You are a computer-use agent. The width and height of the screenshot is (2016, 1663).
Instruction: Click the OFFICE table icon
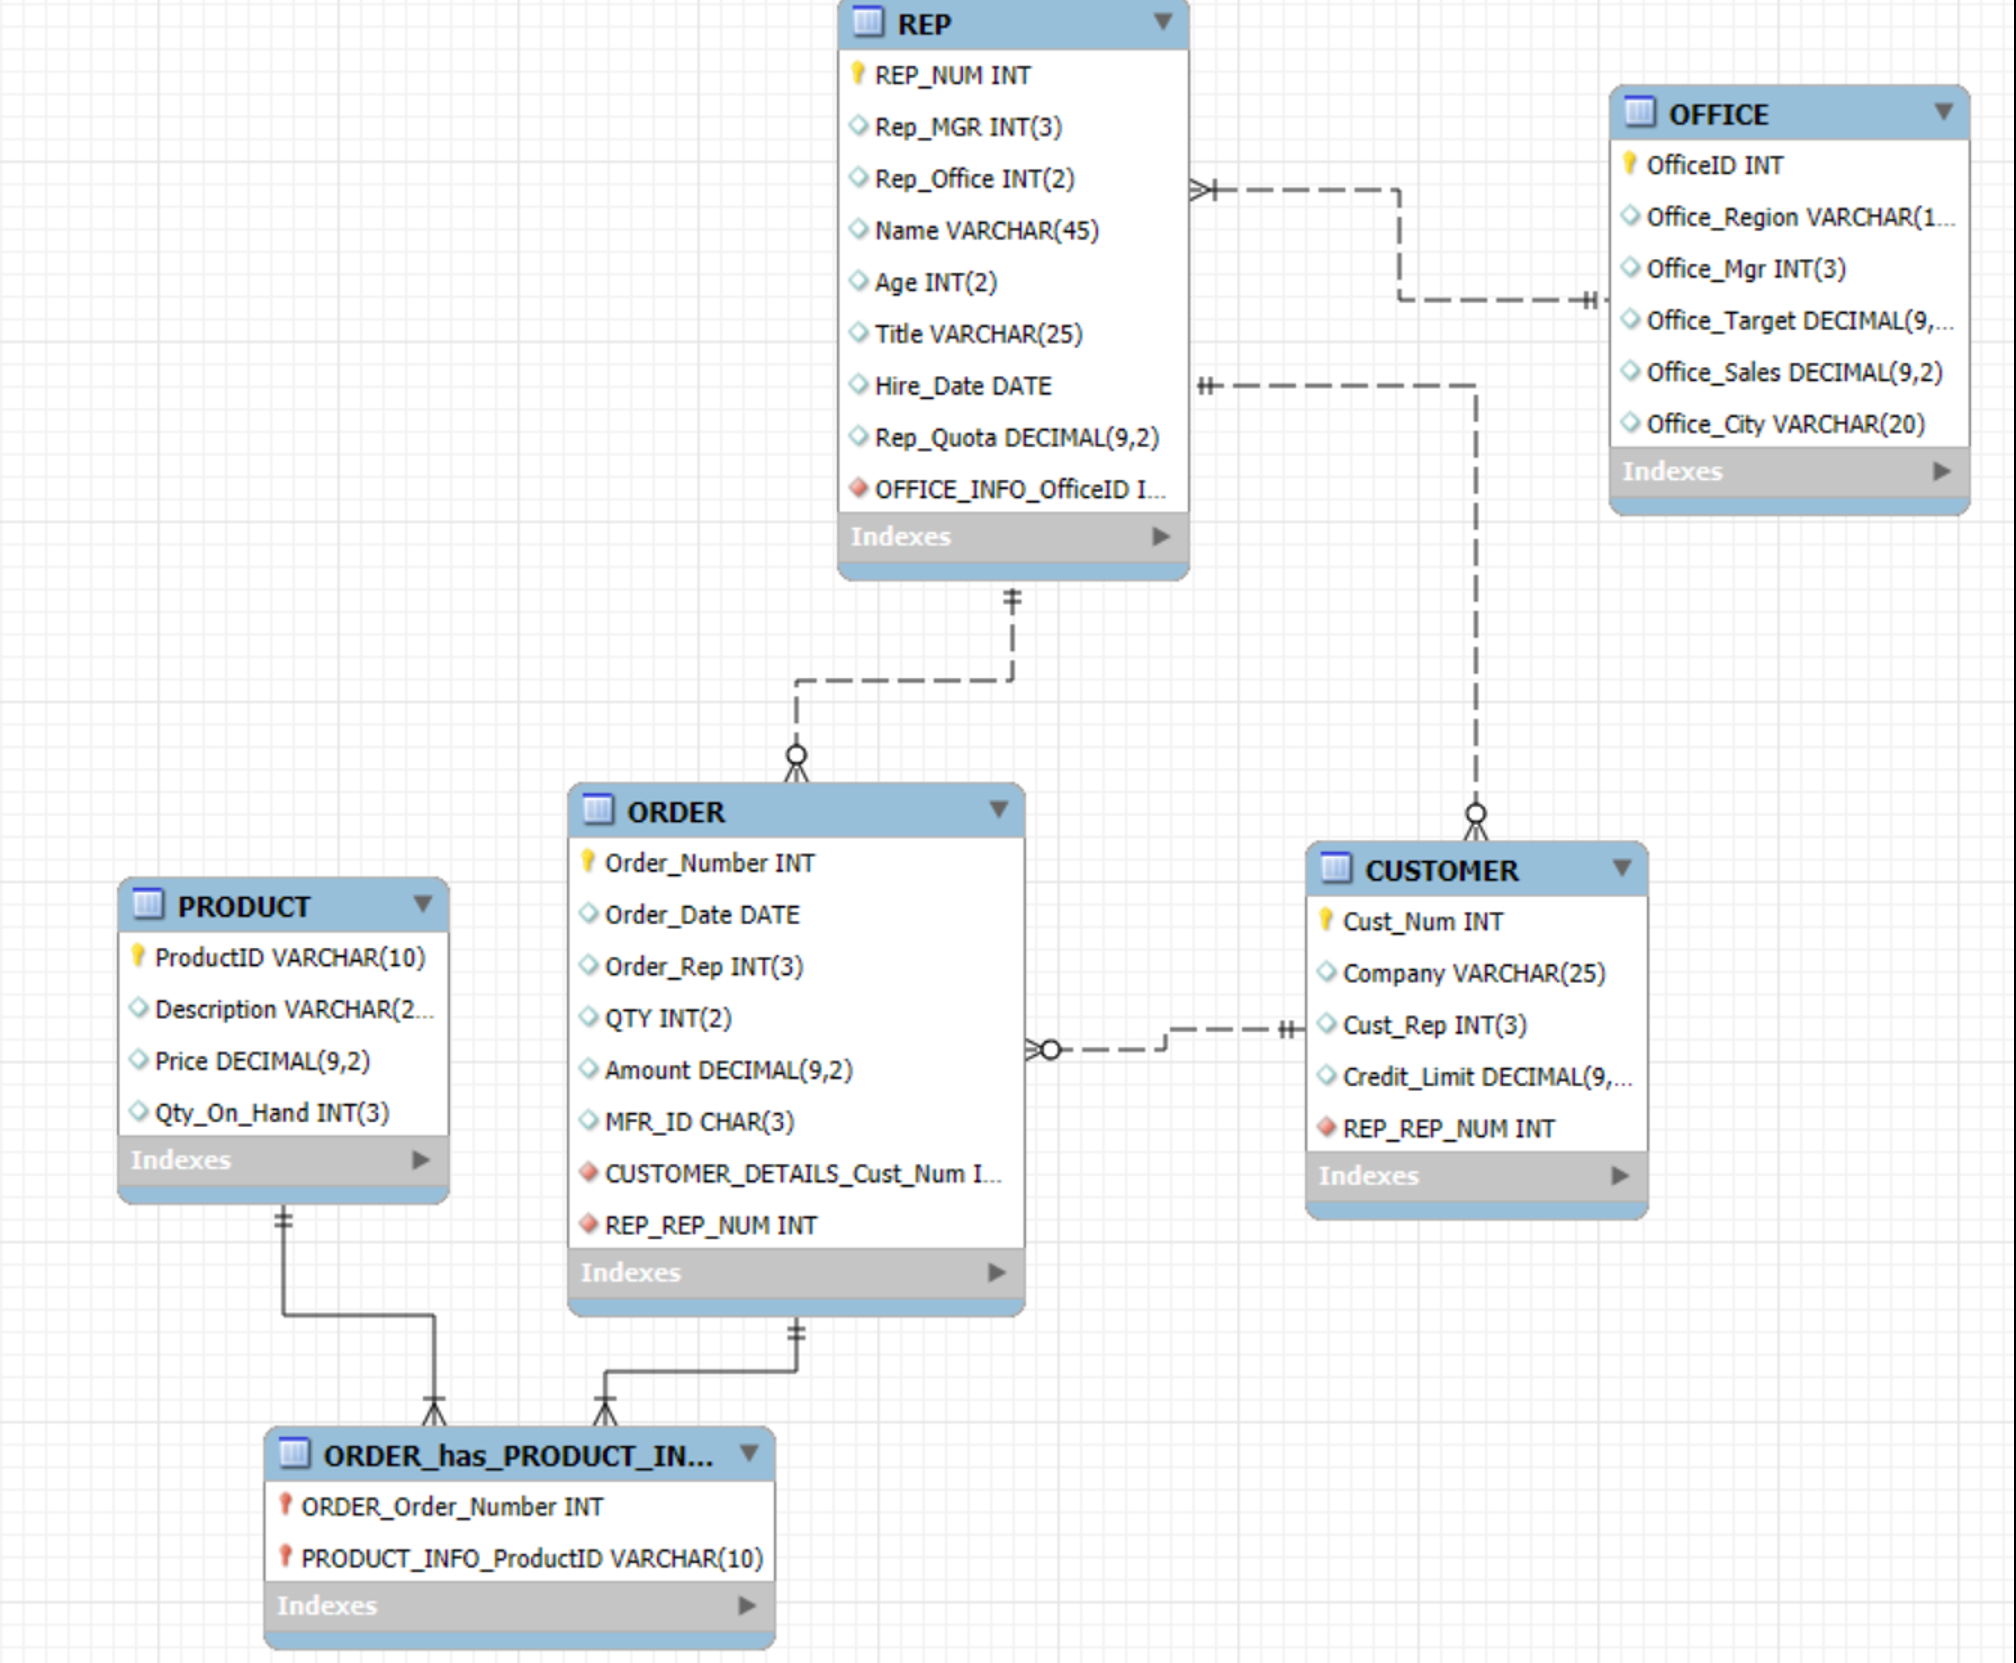click(x=1639, y=112)
